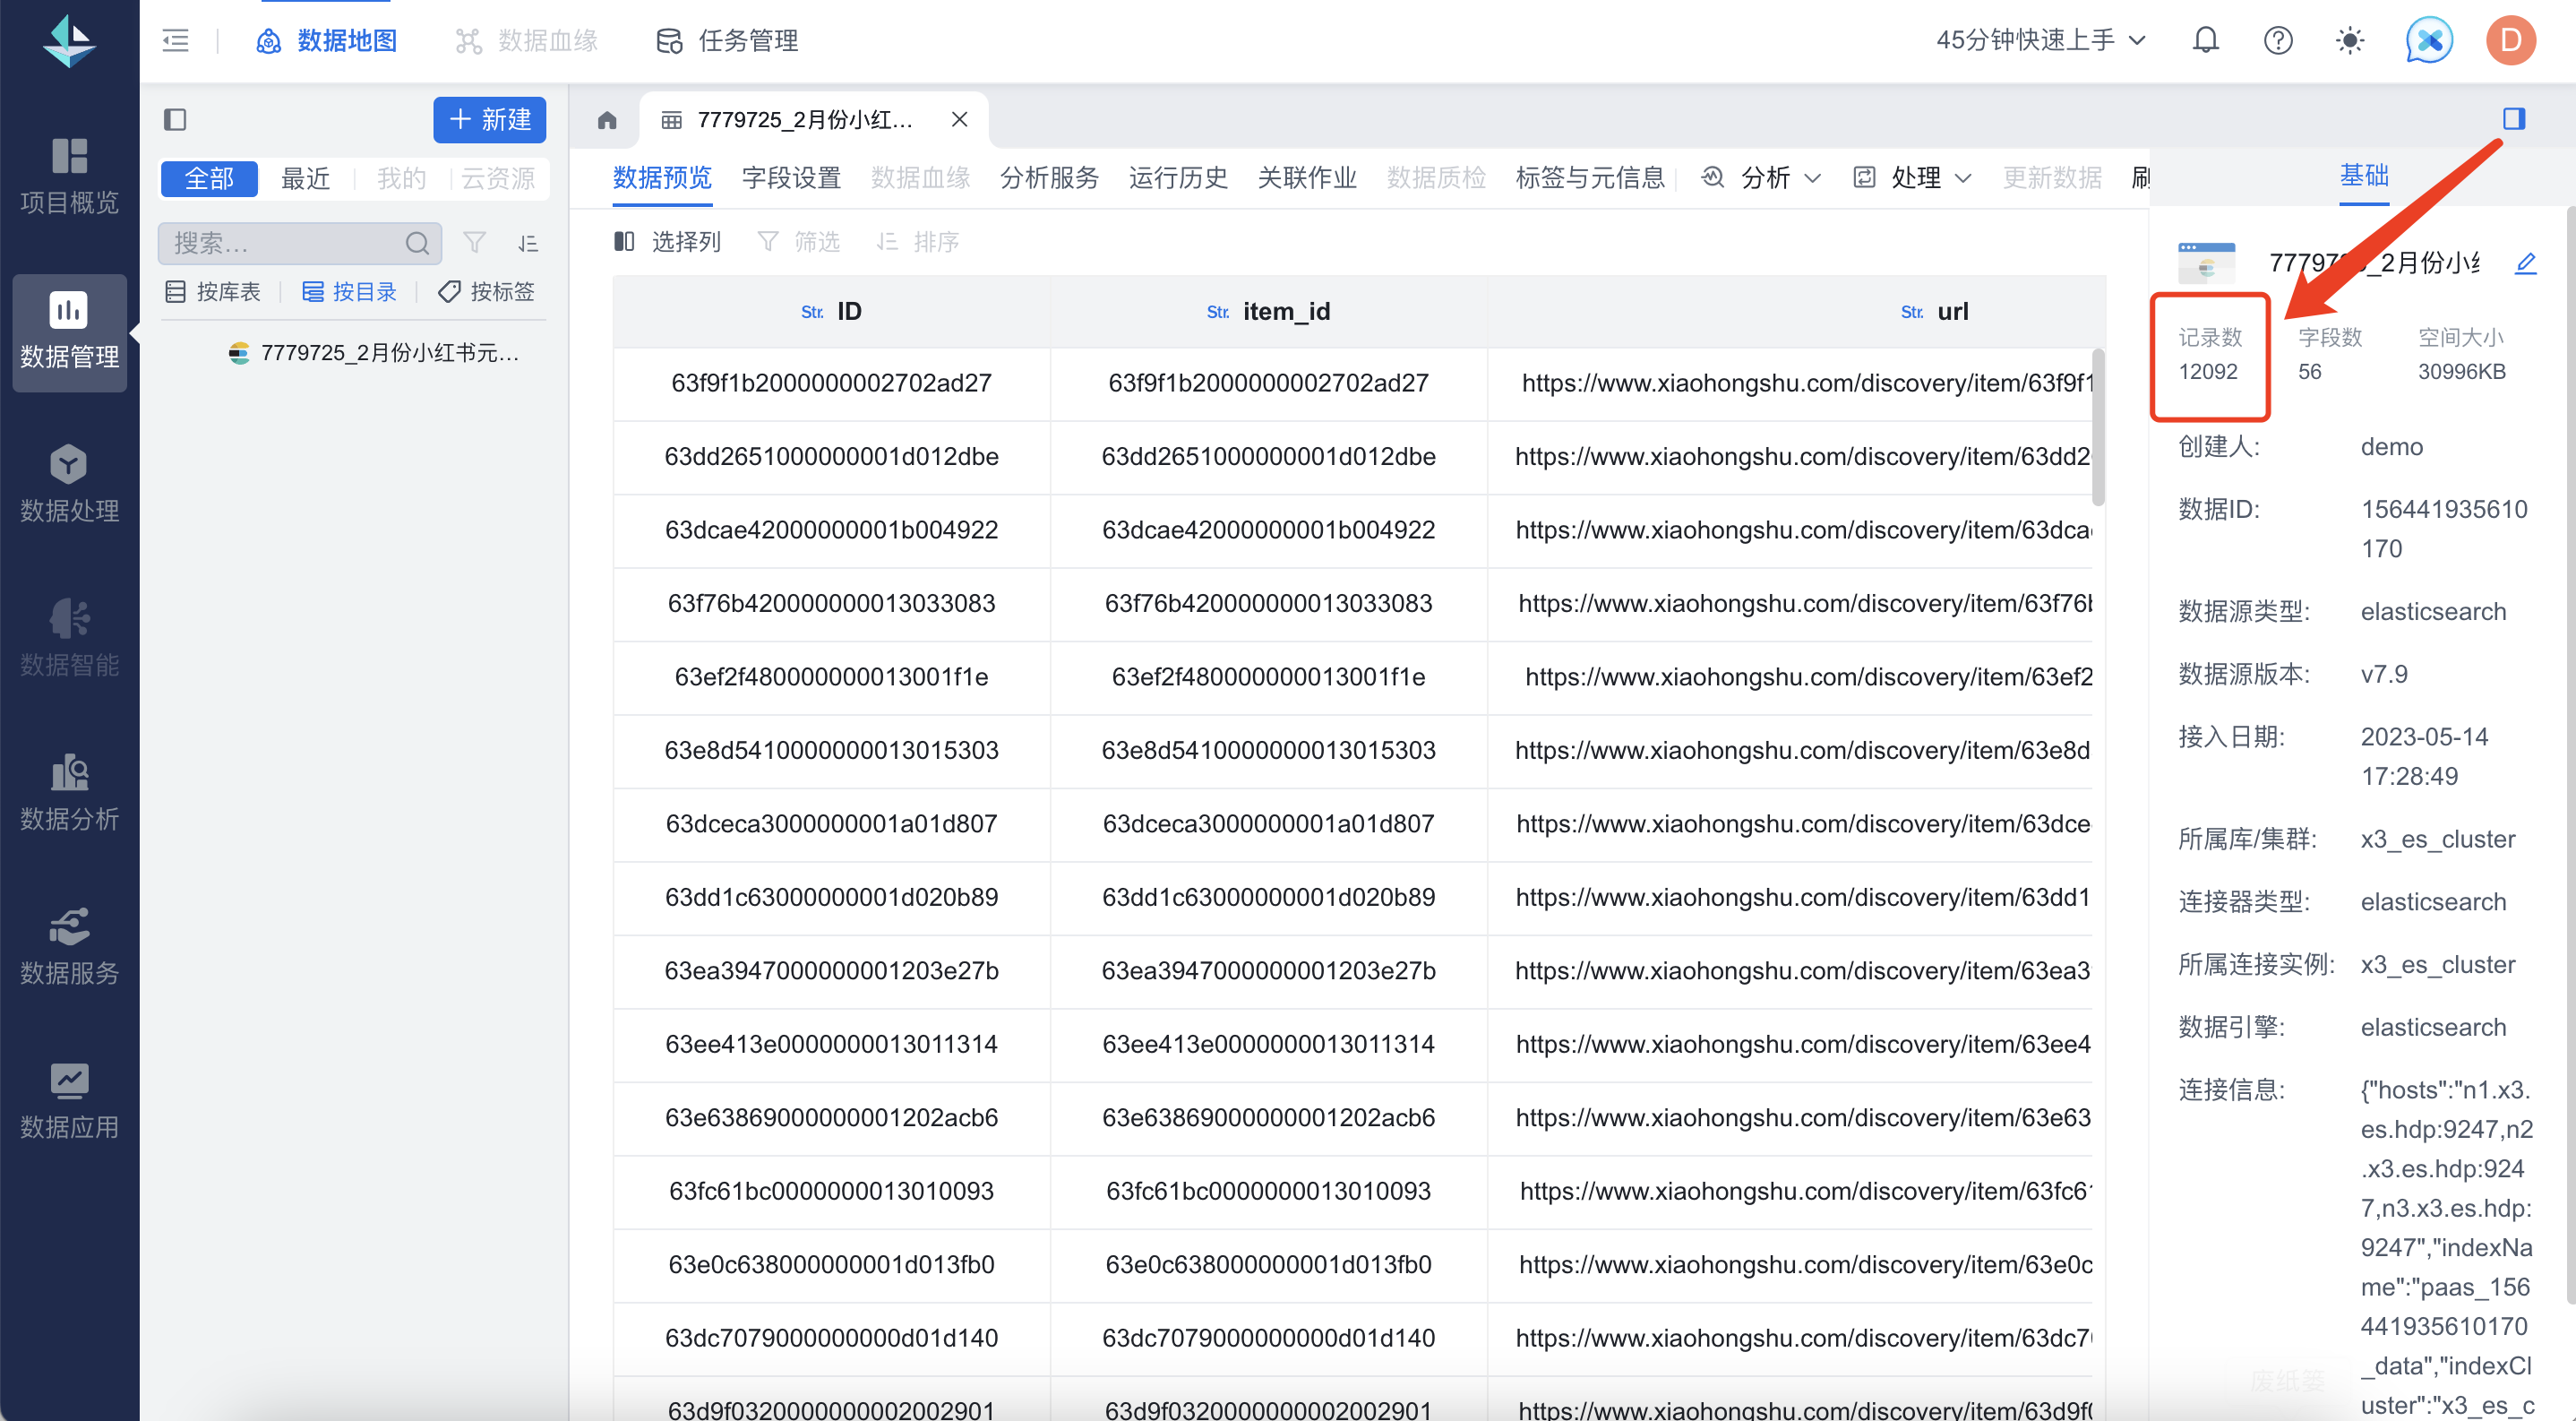Click the 选择列 column selector
This screenshot has width=2576, height=1421.
(x=666, y=241)
